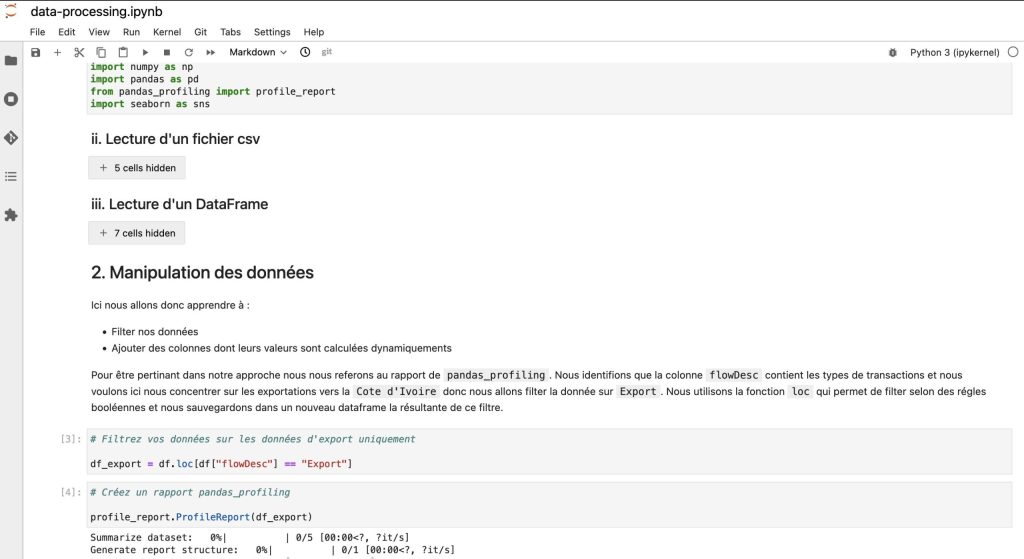Click into the code cell numbered [4]
The image size is (1024, 559).
click(549, 505)
